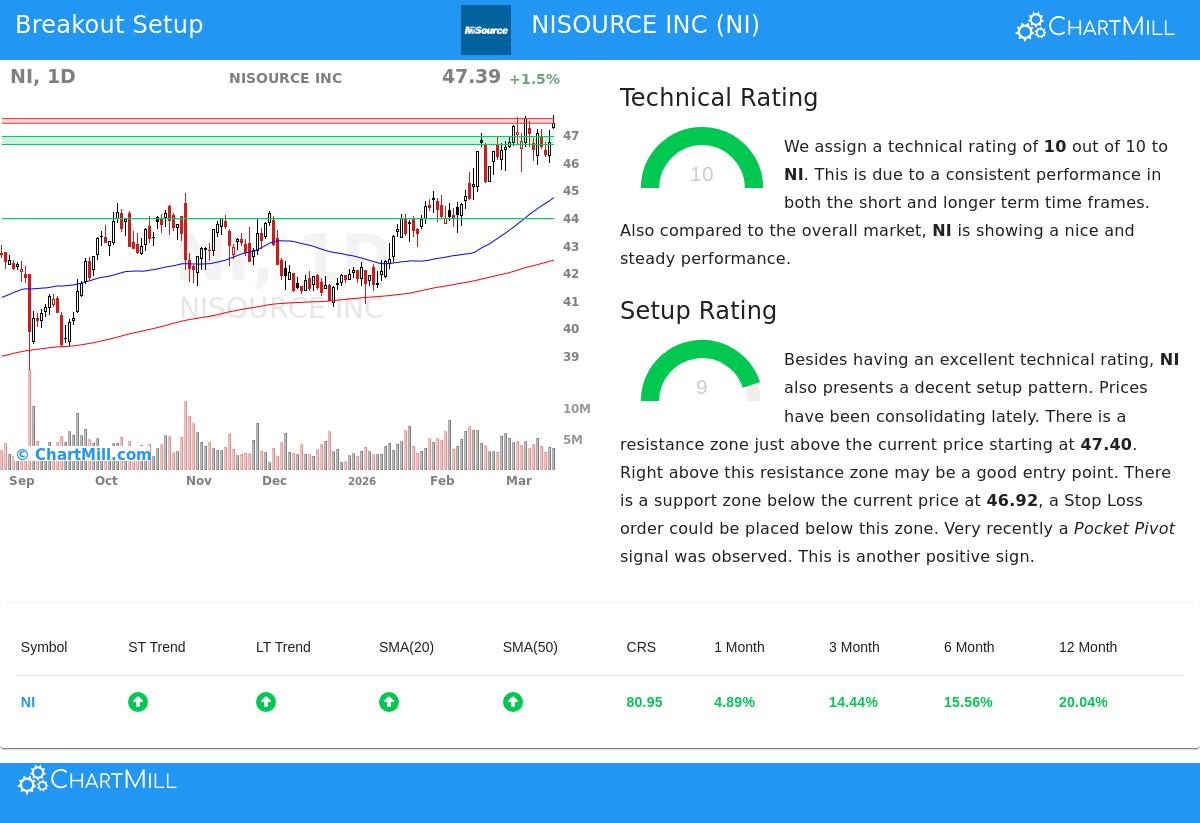The height and width of the screenshot is (823, 1200).
Task: Click the SMA(50) up-arrow icon
Action: pos(513,701)
